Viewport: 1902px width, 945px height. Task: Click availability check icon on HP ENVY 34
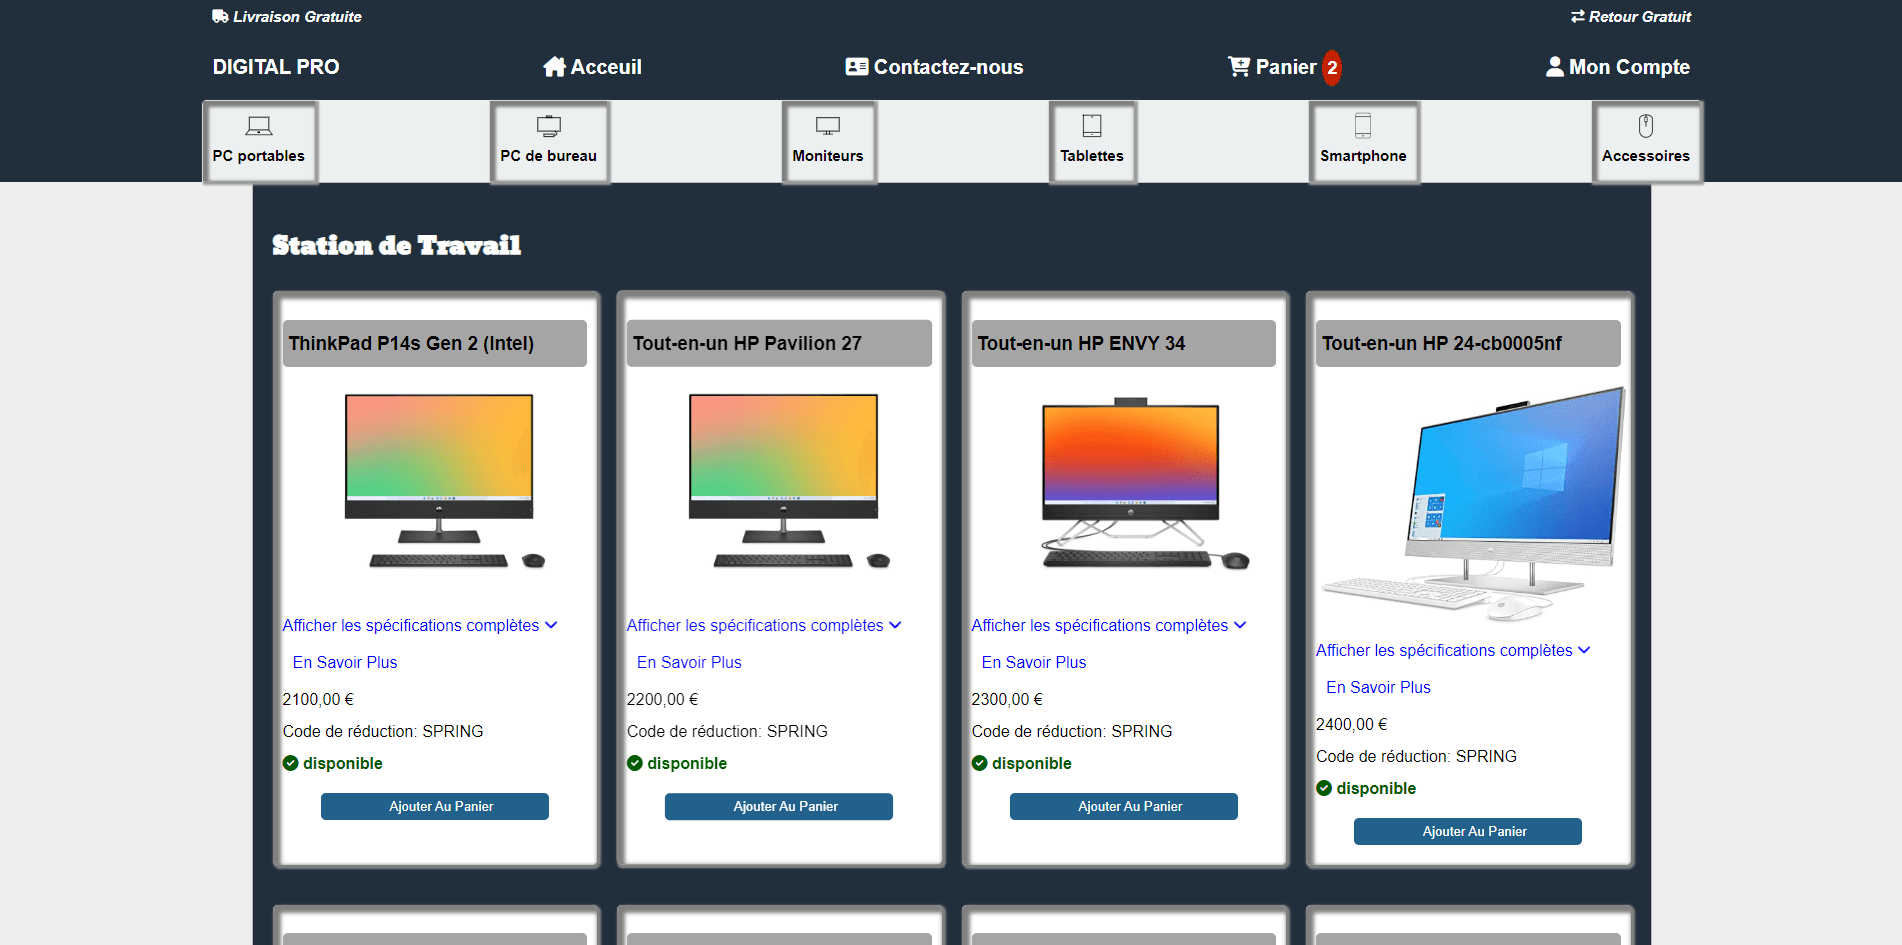pyautogui.click(x=980, y=763)
